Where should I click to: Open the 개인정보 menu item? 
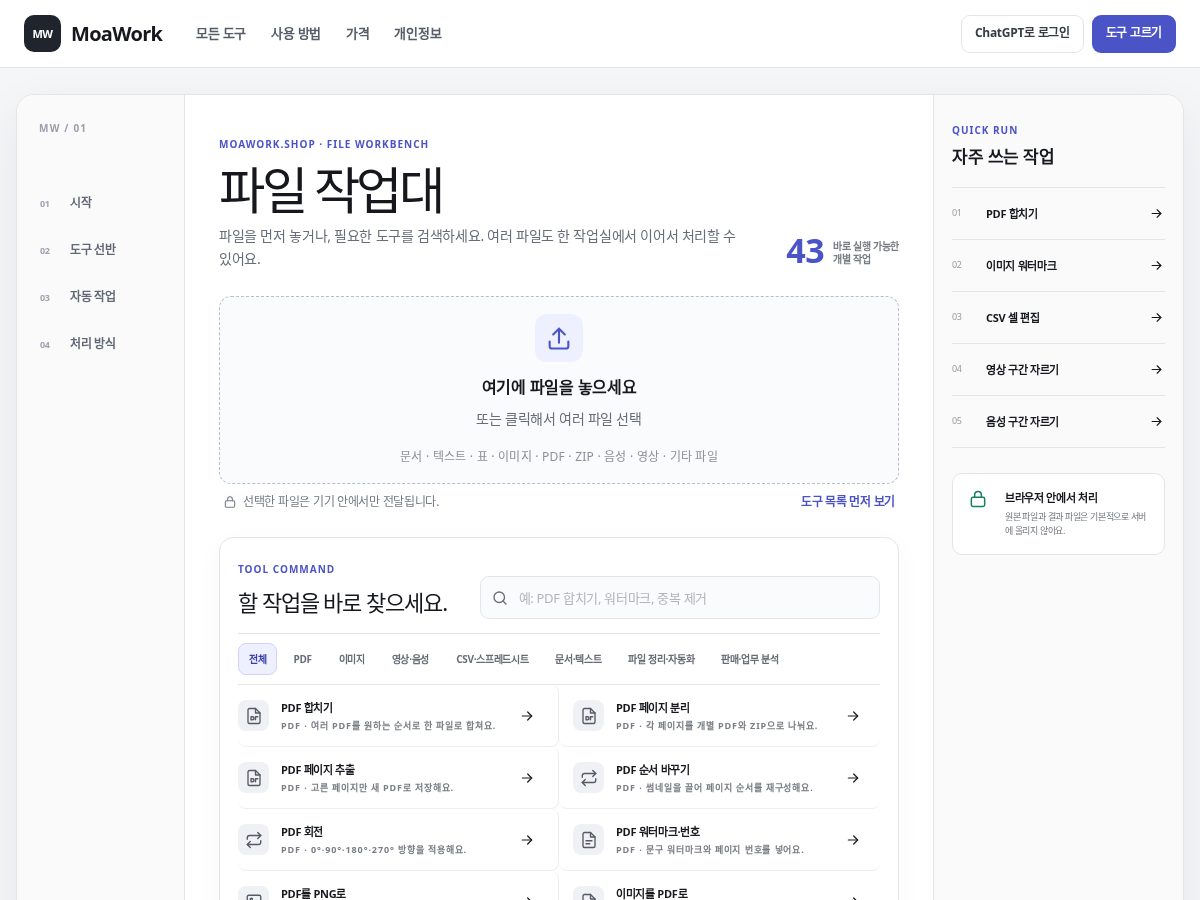[x=418, y=34]
